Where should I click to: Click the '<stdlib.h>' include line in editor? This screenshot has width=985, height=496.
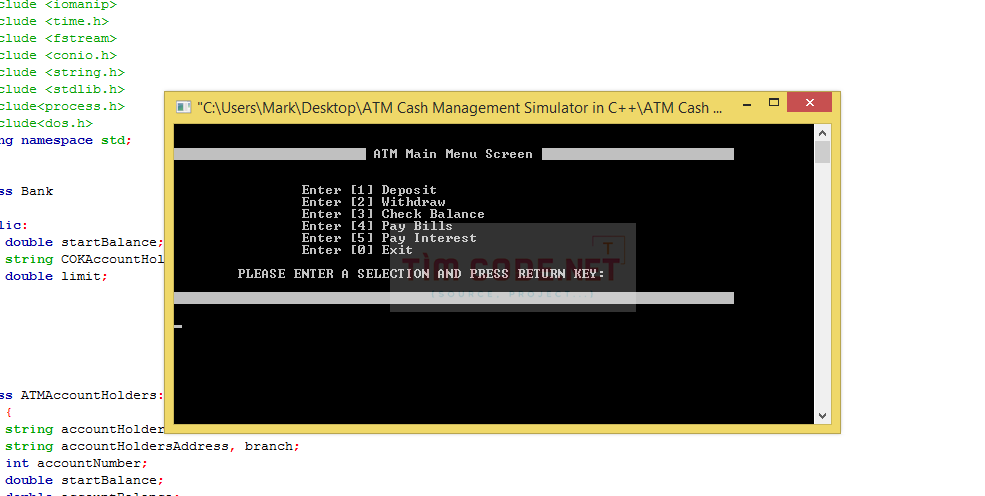(x=62, y=89)
